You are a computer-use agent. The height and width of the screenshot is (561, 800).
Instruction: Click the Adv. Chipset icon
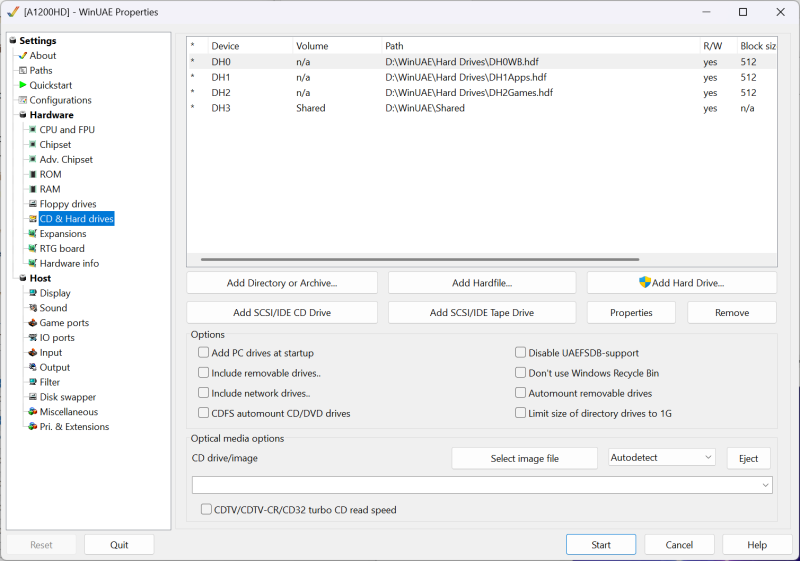(33, 159)
